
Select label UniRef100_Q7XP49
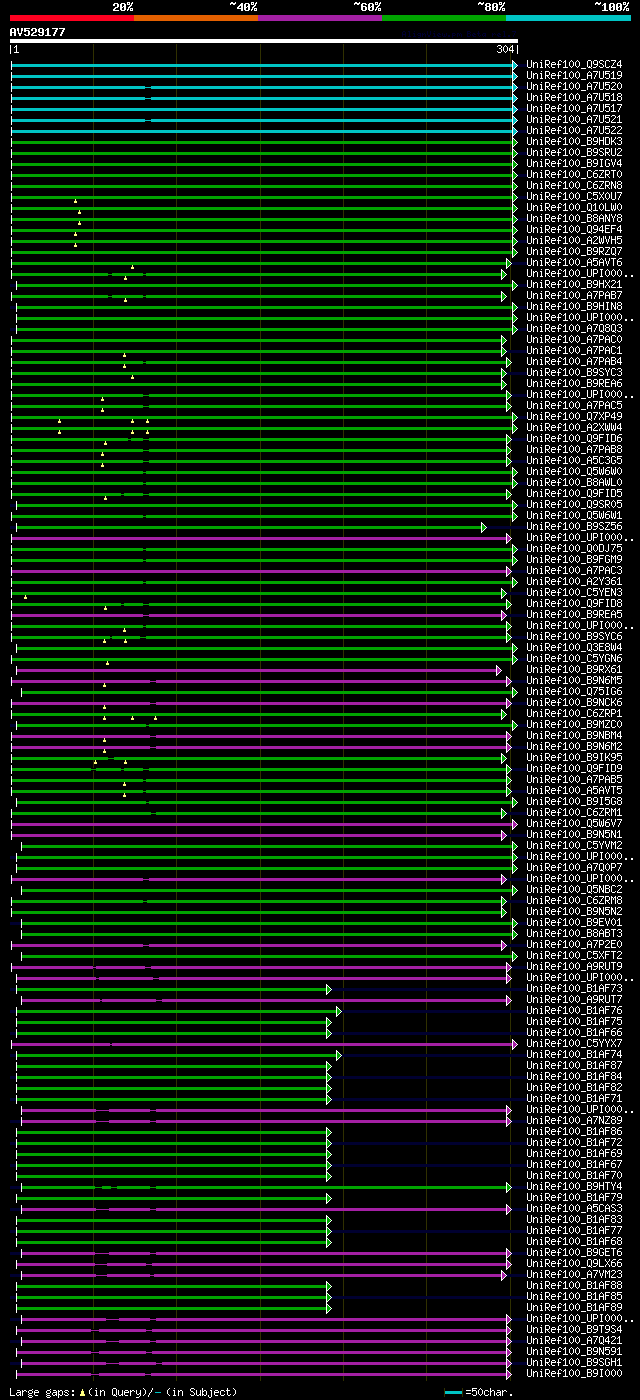[x=574, y=416]
